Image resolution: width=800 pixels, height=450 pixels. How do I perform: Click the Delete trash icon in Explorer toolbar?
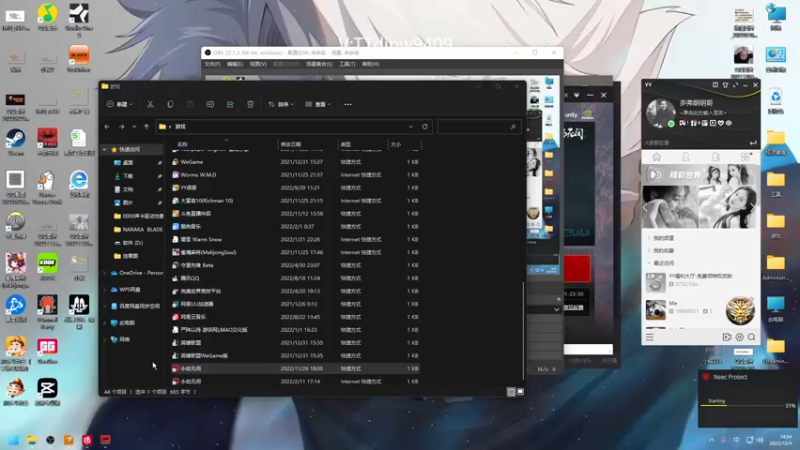point(250,104)
